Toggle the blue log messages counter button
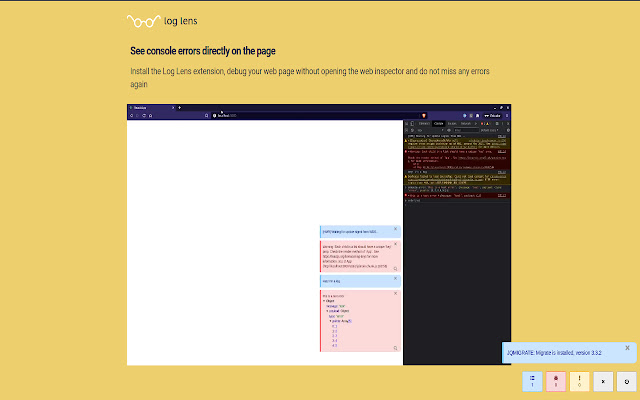This screenshot has height=400, width=640. tap(532, 381)
